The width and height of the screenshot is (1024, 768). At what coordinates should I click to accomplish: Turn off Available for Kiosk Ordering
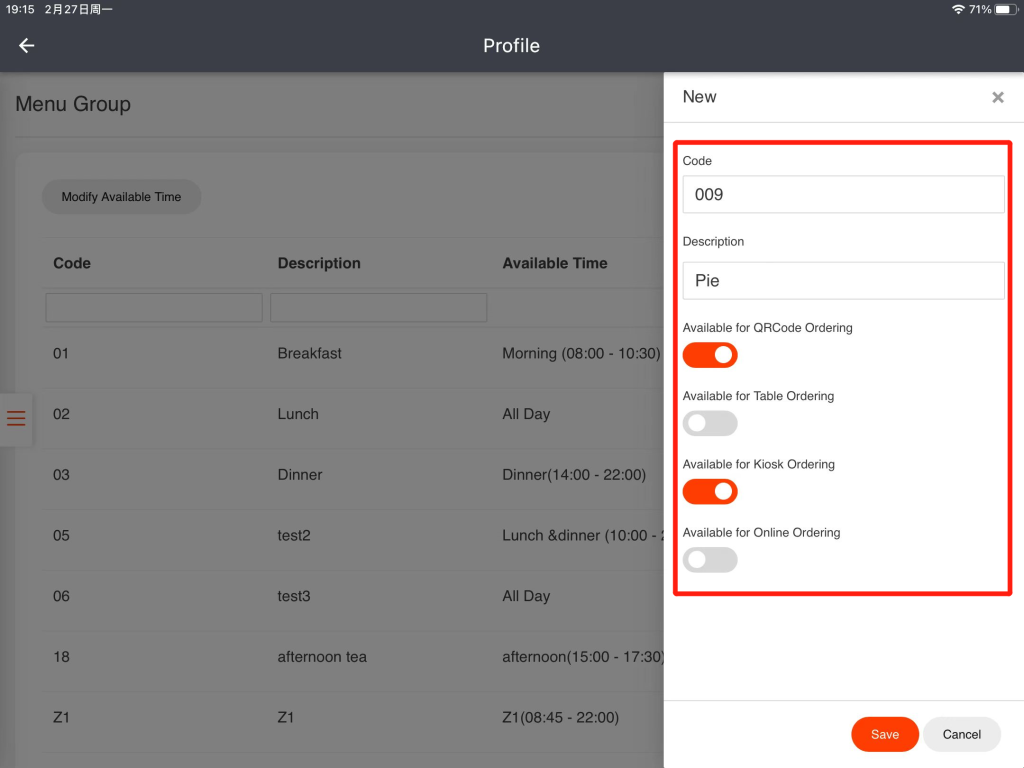click(x=710, y=491)
